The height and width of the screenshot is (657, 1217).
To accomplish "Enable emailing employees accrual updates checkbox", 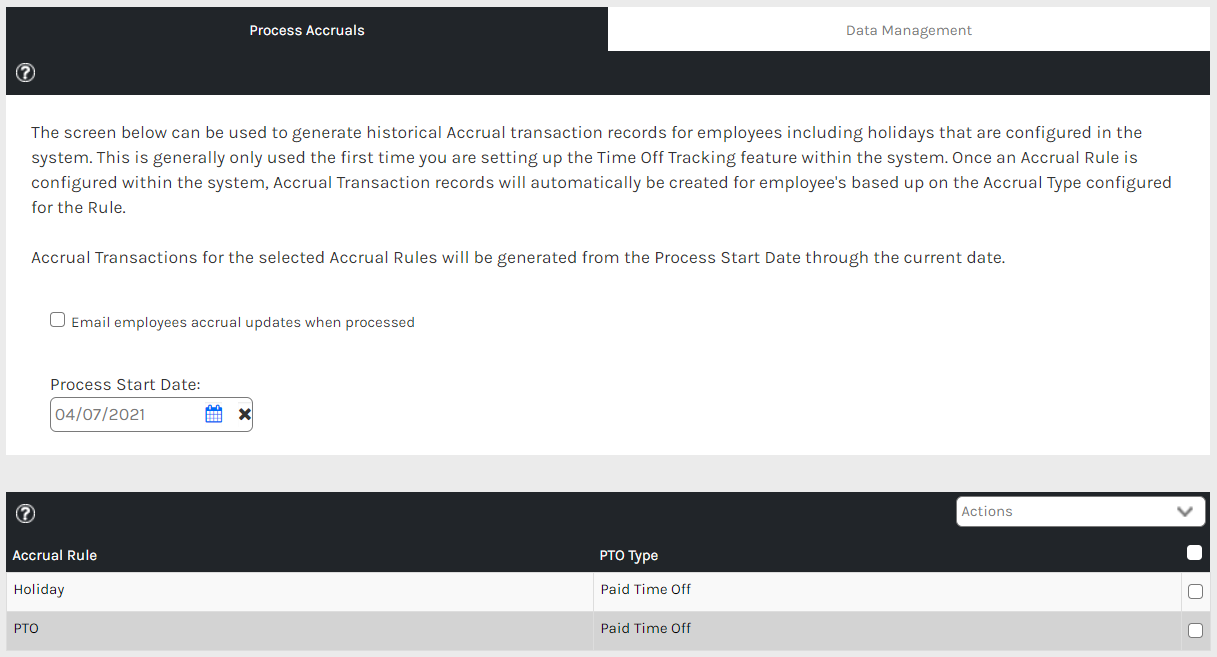I will 58,321.
